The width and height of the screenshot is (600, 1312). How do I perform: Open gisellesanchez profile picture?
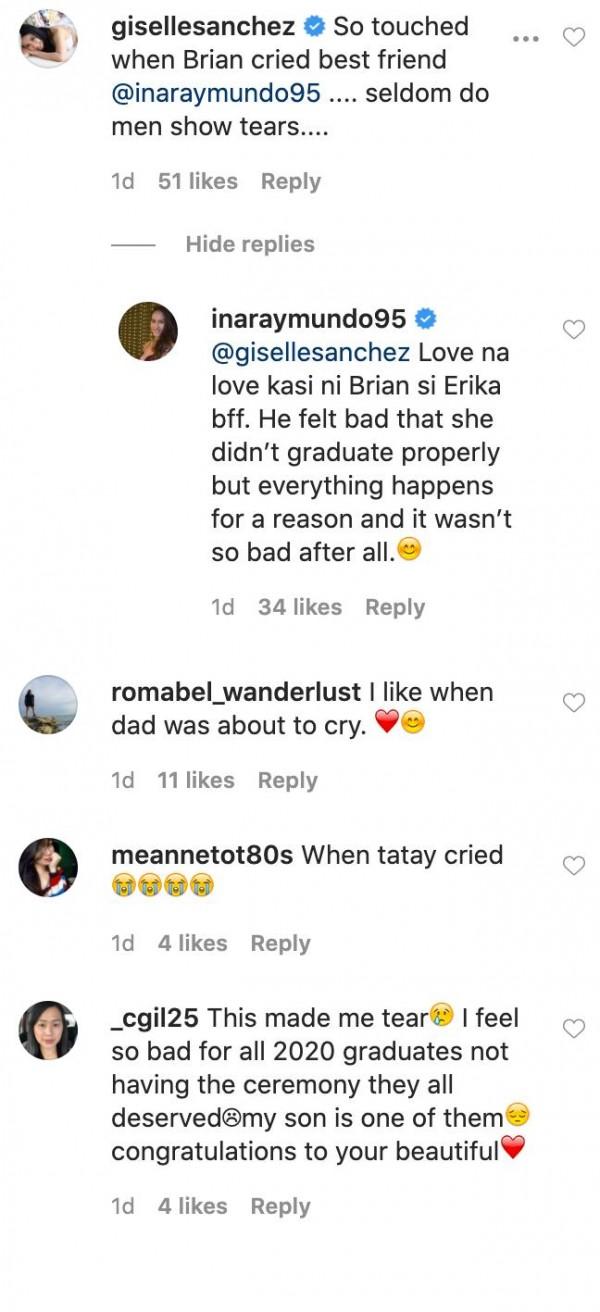[x=48, y=38]
